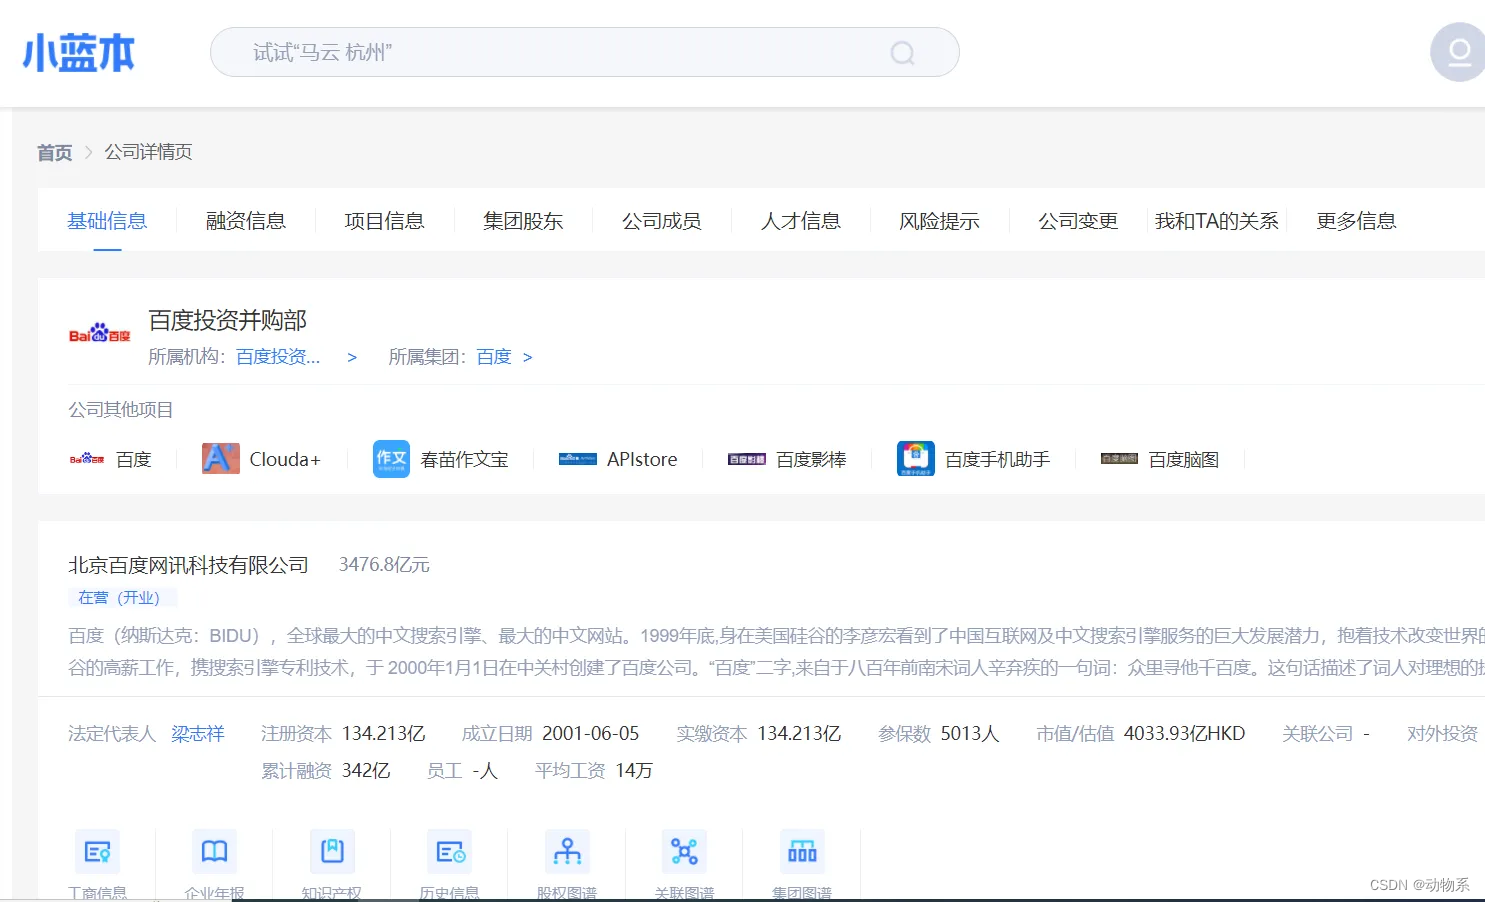Click the Baidu logo beside 百度投资并购部

pos(99,333)
